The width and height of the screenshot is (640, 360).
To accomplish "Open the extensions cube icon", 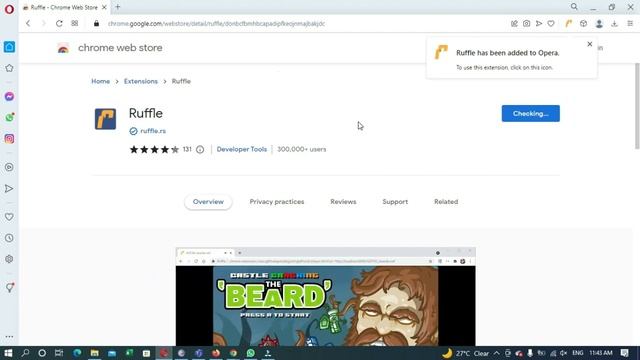I will tap(583, 24).
